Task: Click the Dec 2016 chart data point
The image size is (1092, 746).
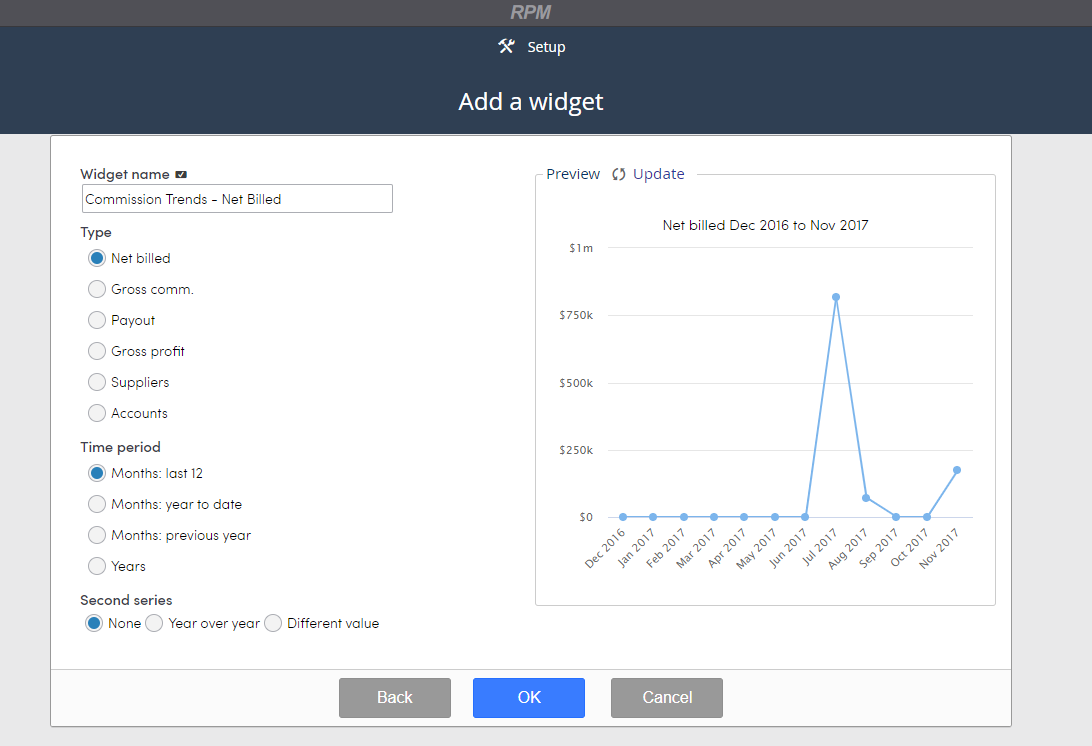Action: (623, 517)
